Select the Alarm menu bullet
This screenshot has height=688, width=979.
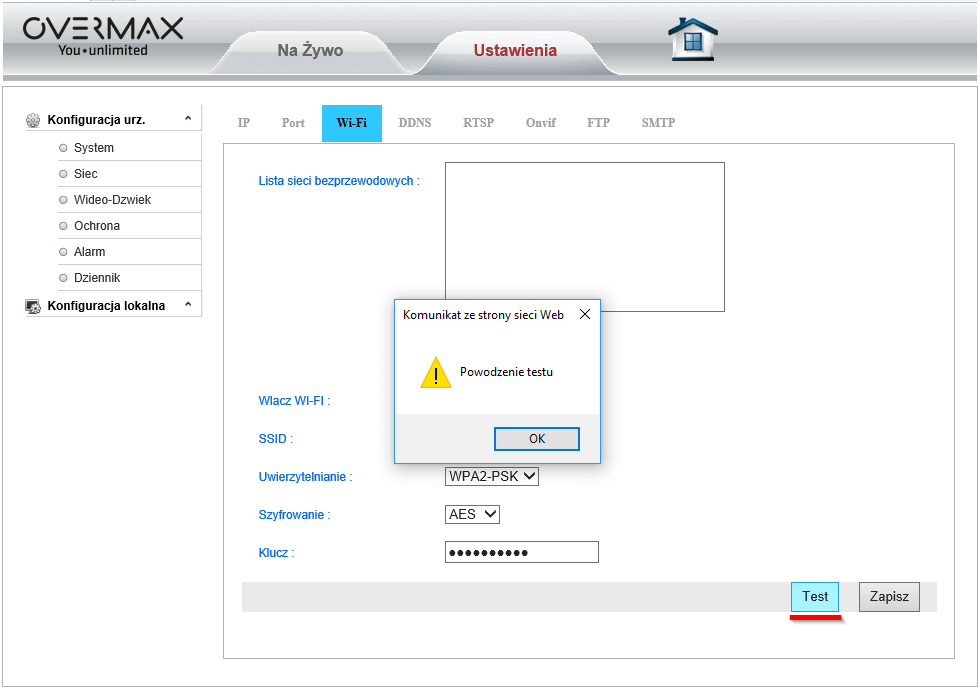coord(63,252)
